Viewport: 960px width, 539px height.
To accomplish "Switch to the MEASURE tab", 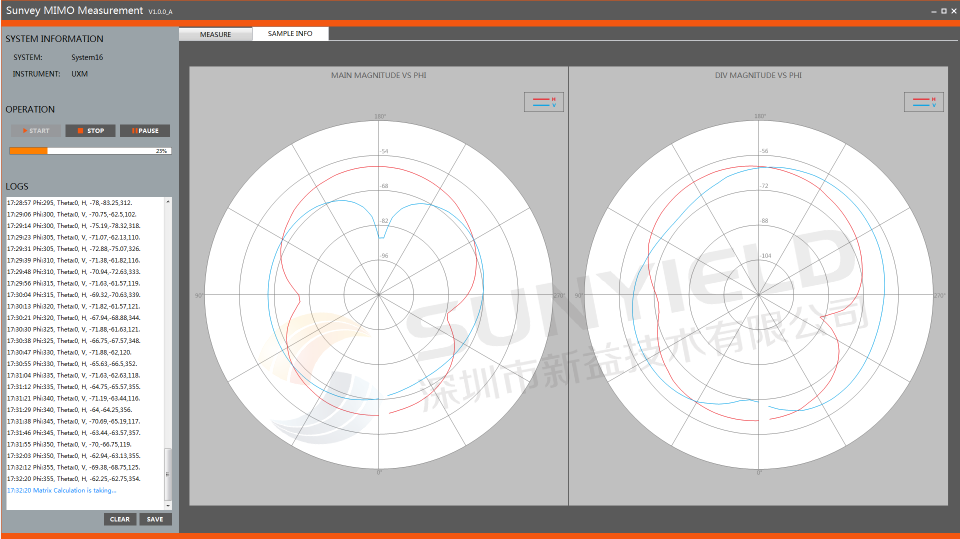I will 215,34.
